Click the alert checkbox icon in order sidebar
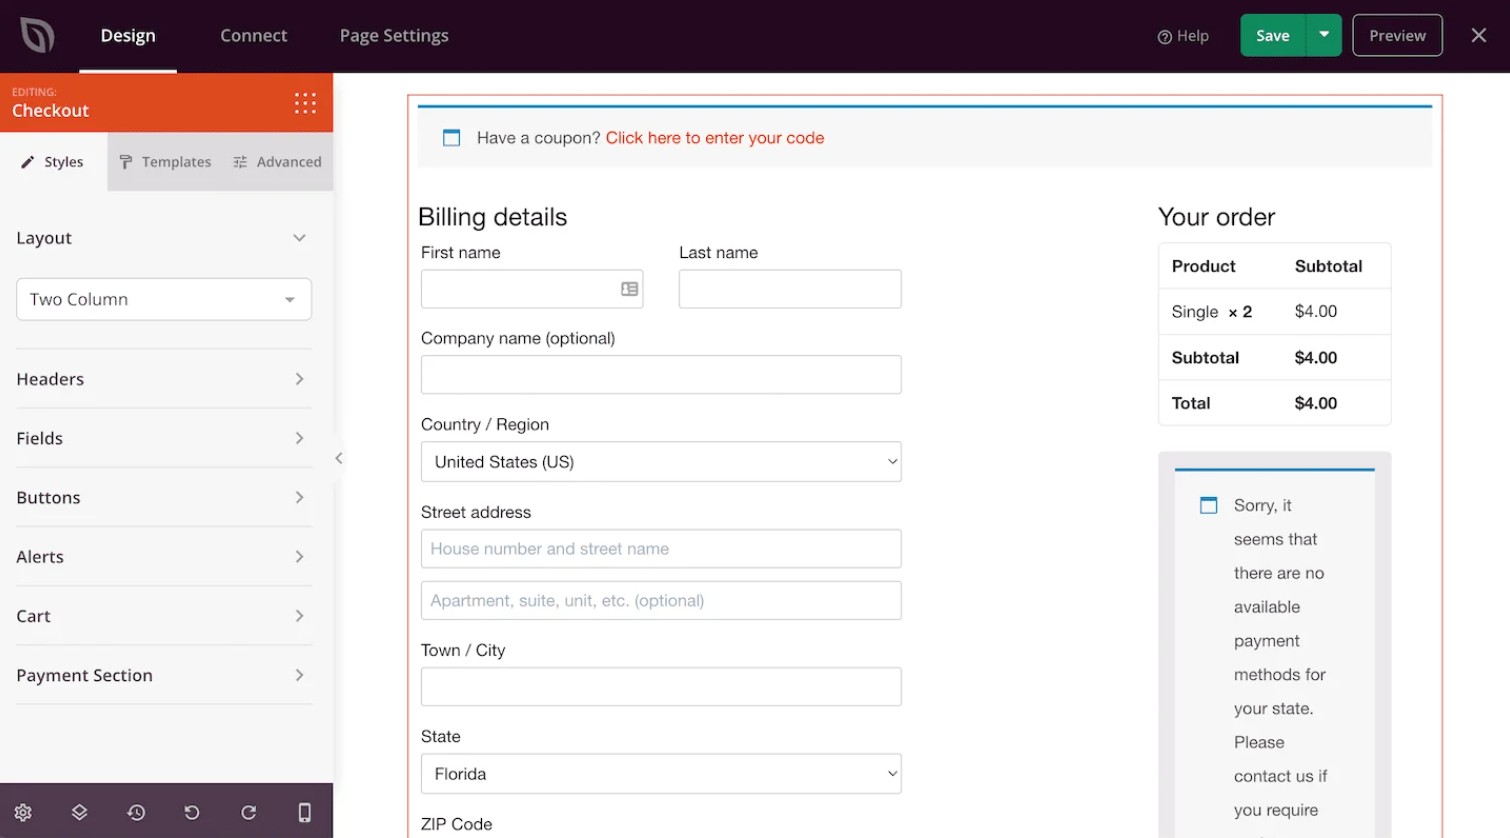 pos(1208,505)
